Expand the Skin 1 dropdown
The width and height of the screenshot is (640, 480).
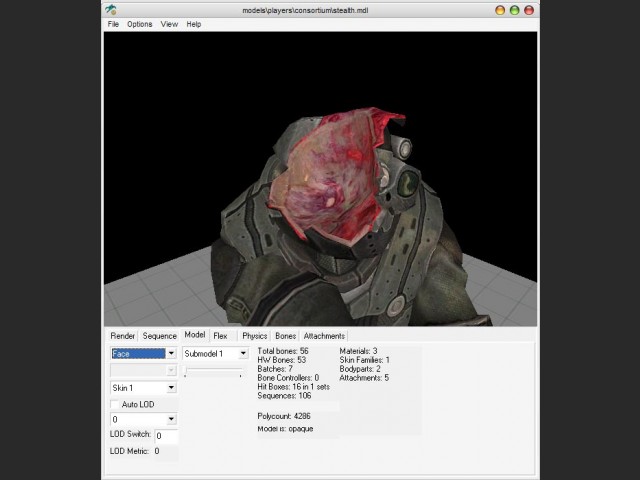[171, 388]
